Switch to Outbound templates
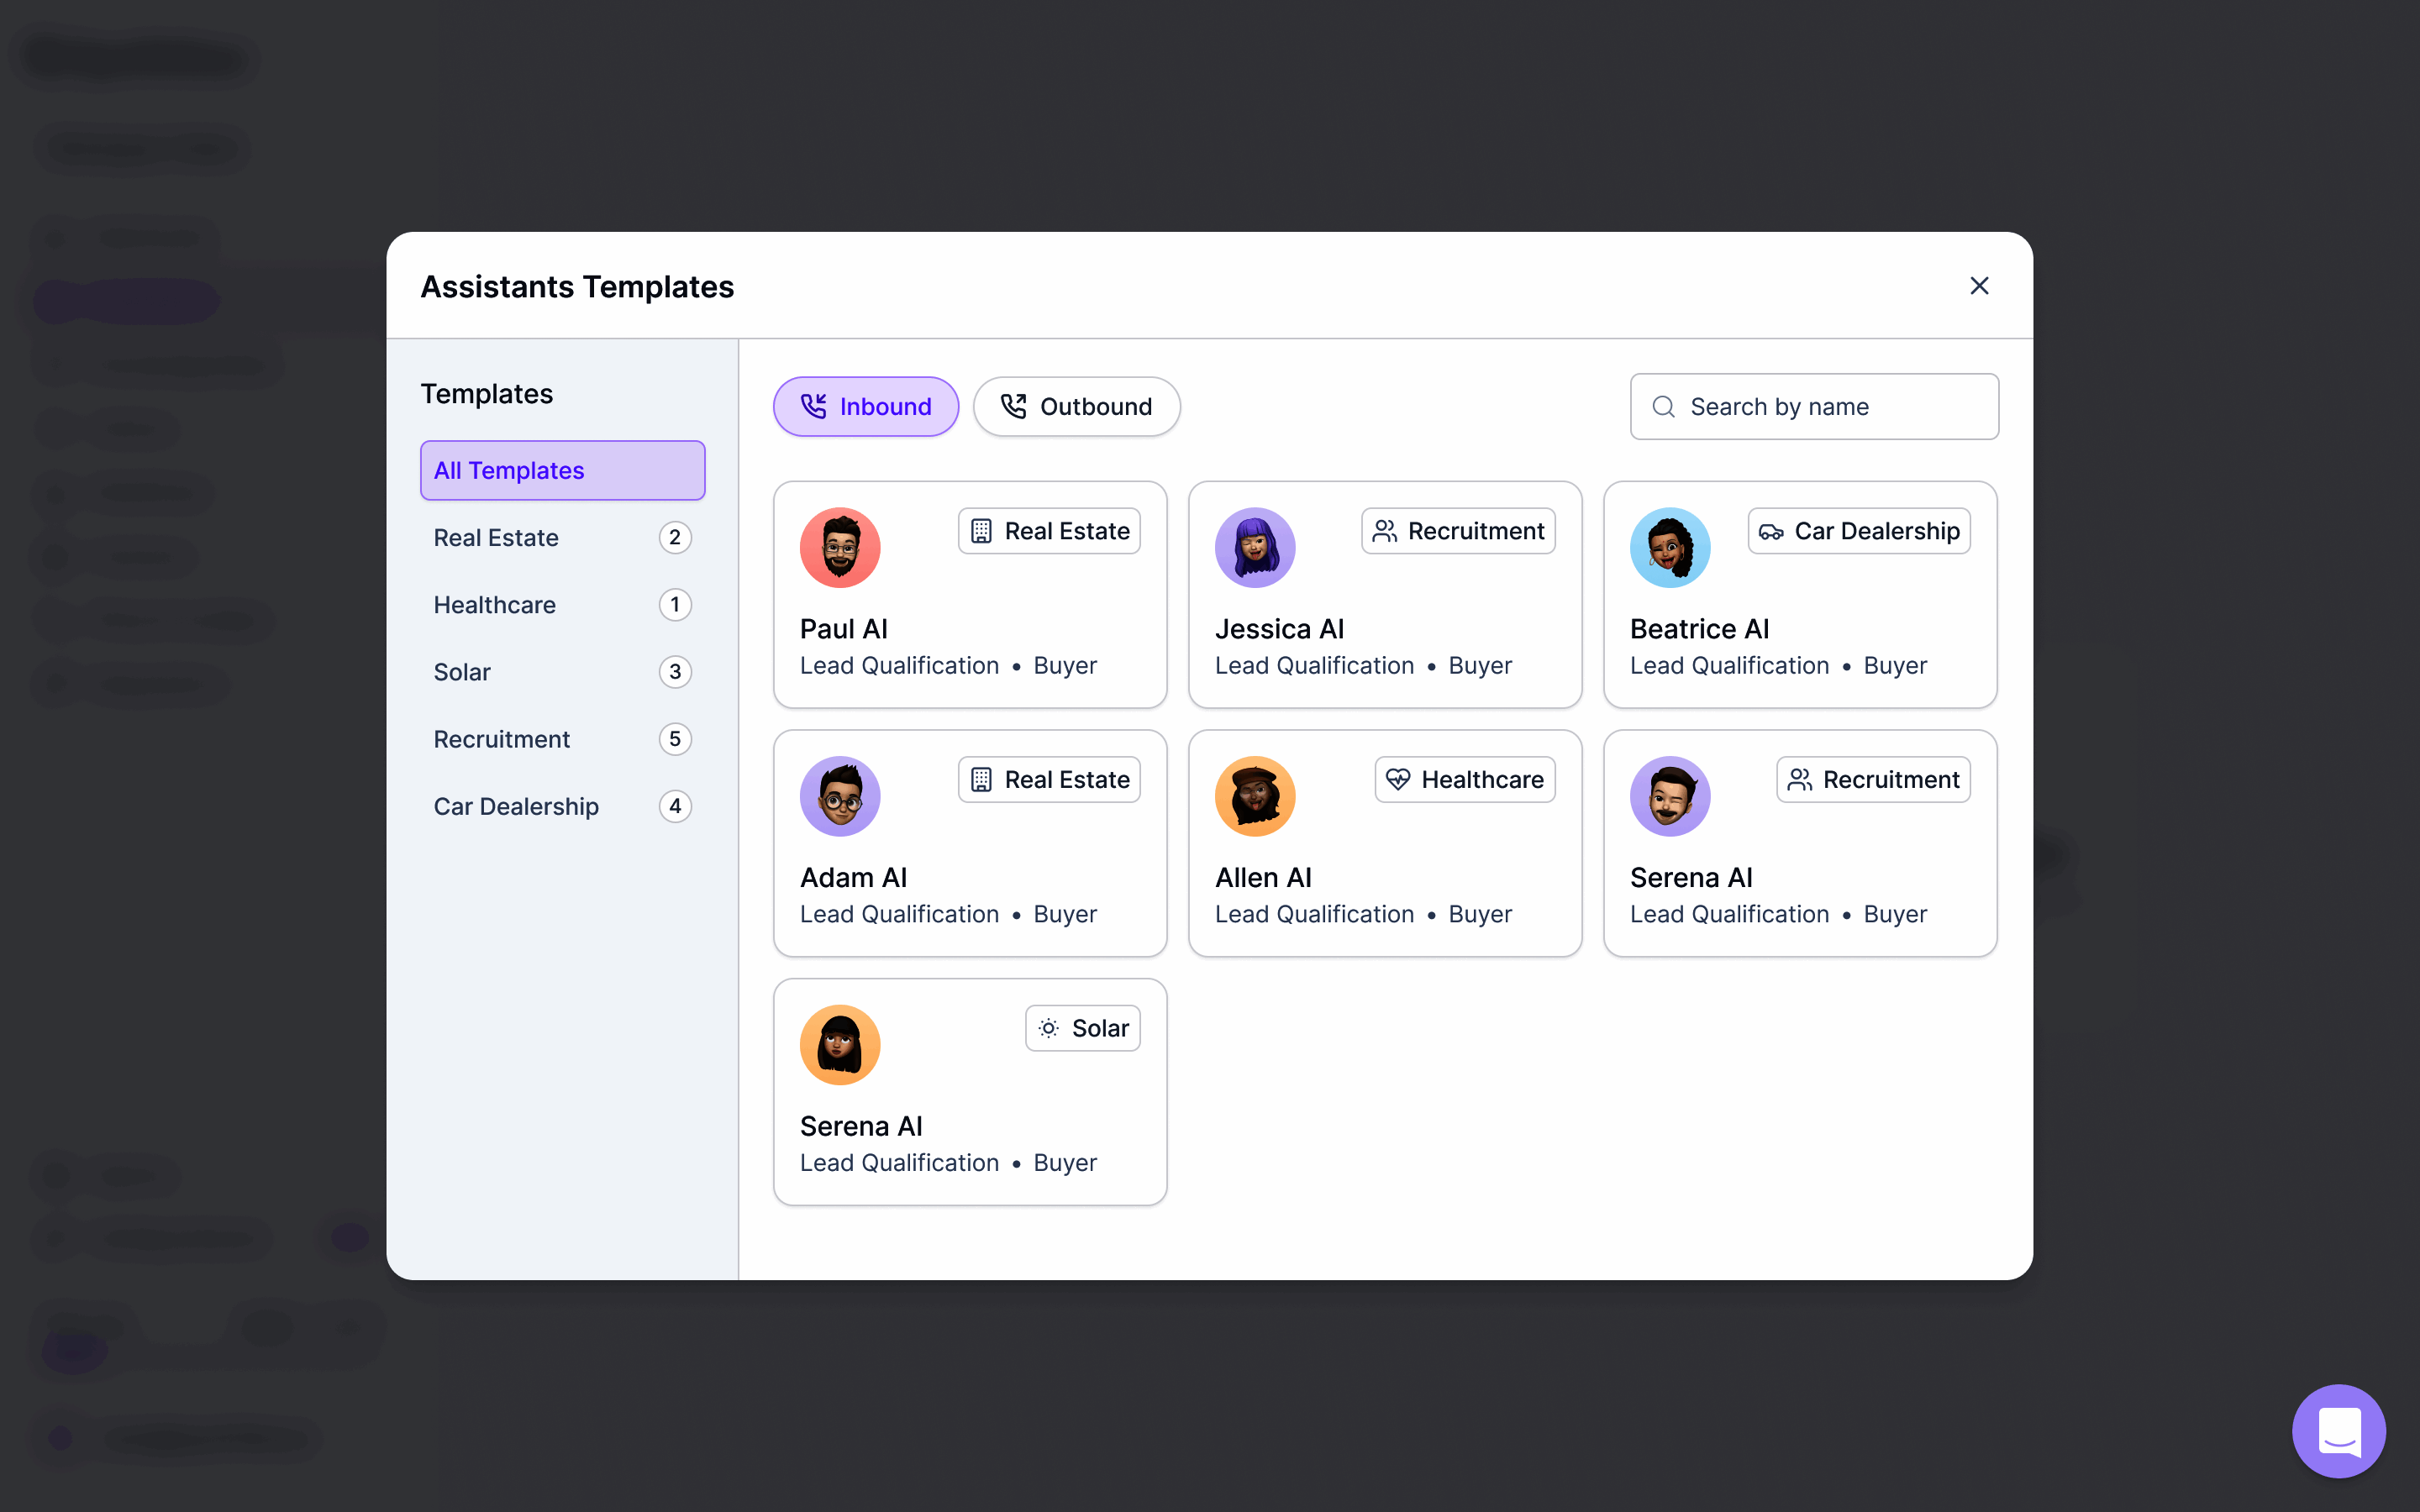The width and height of the screenshot is (2420, 1512). pos(1077,407)
